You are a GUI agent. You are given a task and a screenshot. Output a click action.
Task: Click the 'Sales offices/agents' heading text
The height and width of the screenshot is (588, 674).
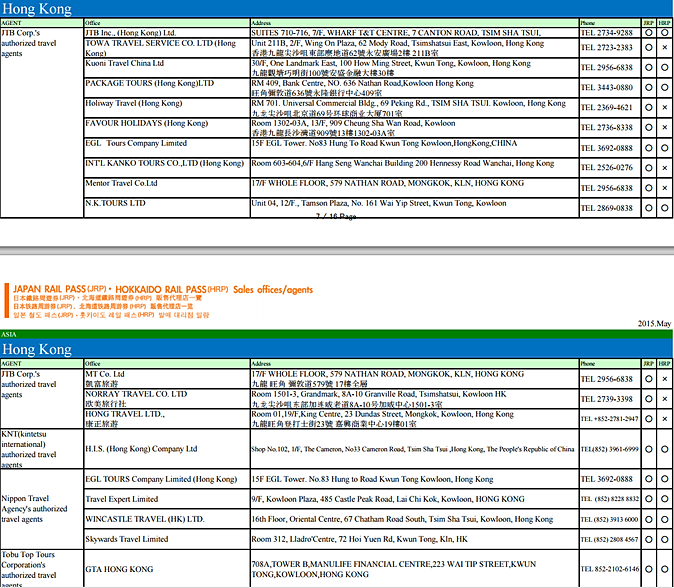click(273, 290)
